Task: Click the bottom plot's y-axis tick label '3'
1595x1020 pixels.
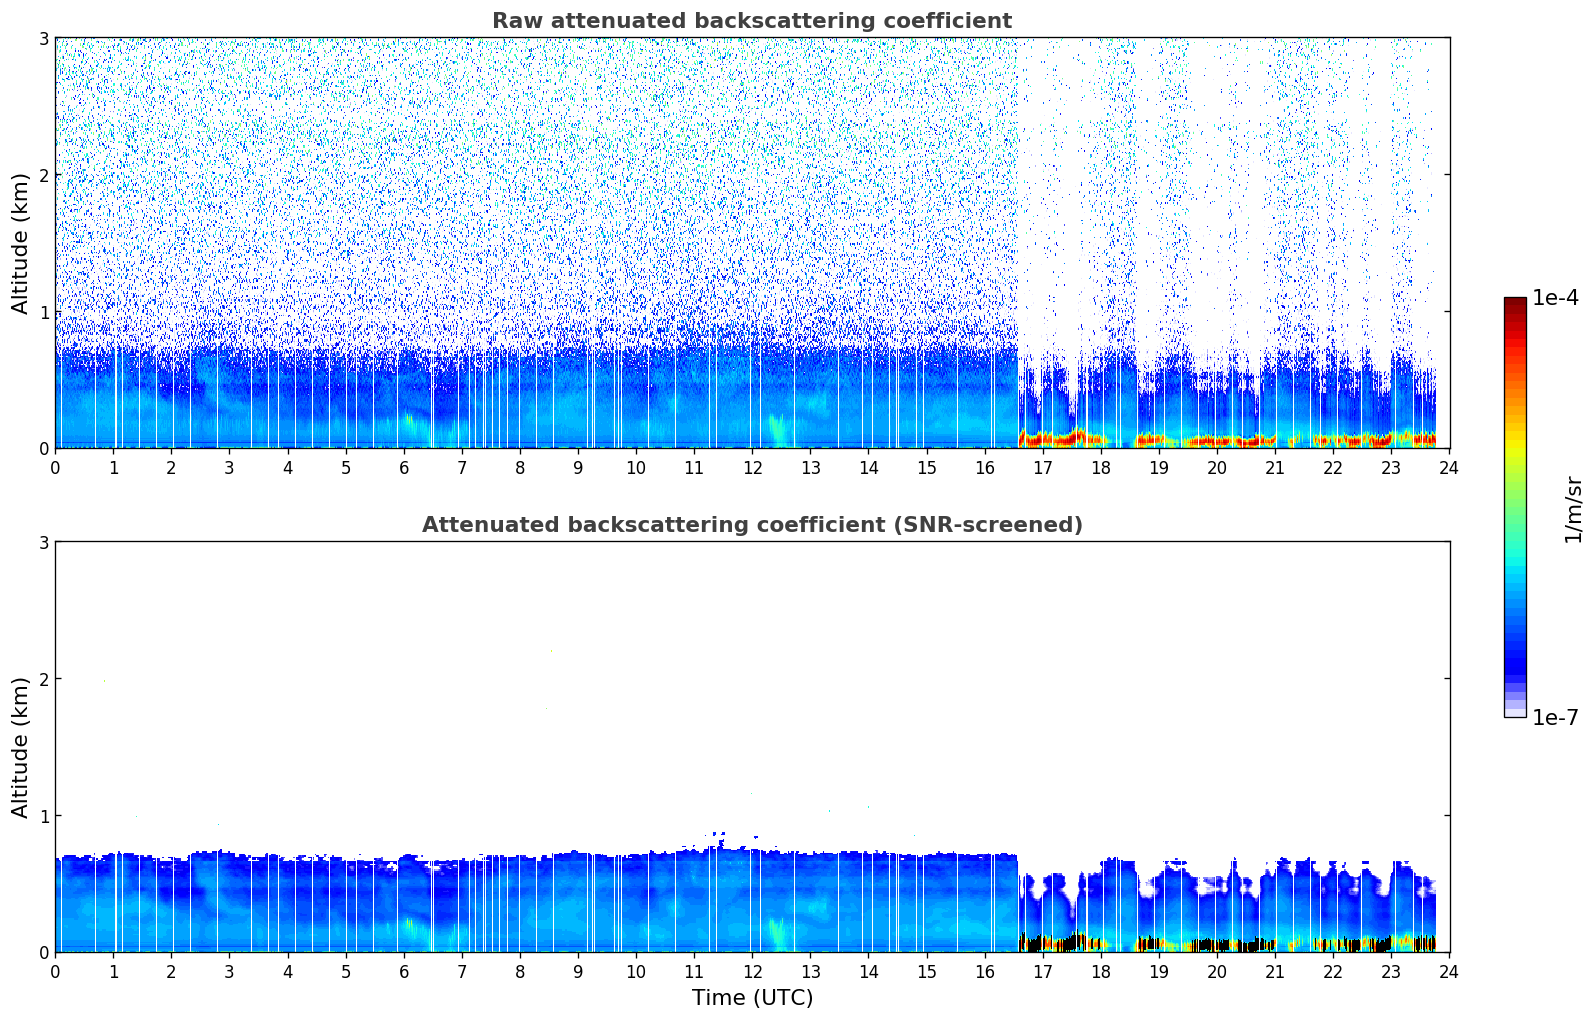Action: [x=43, y=542]
